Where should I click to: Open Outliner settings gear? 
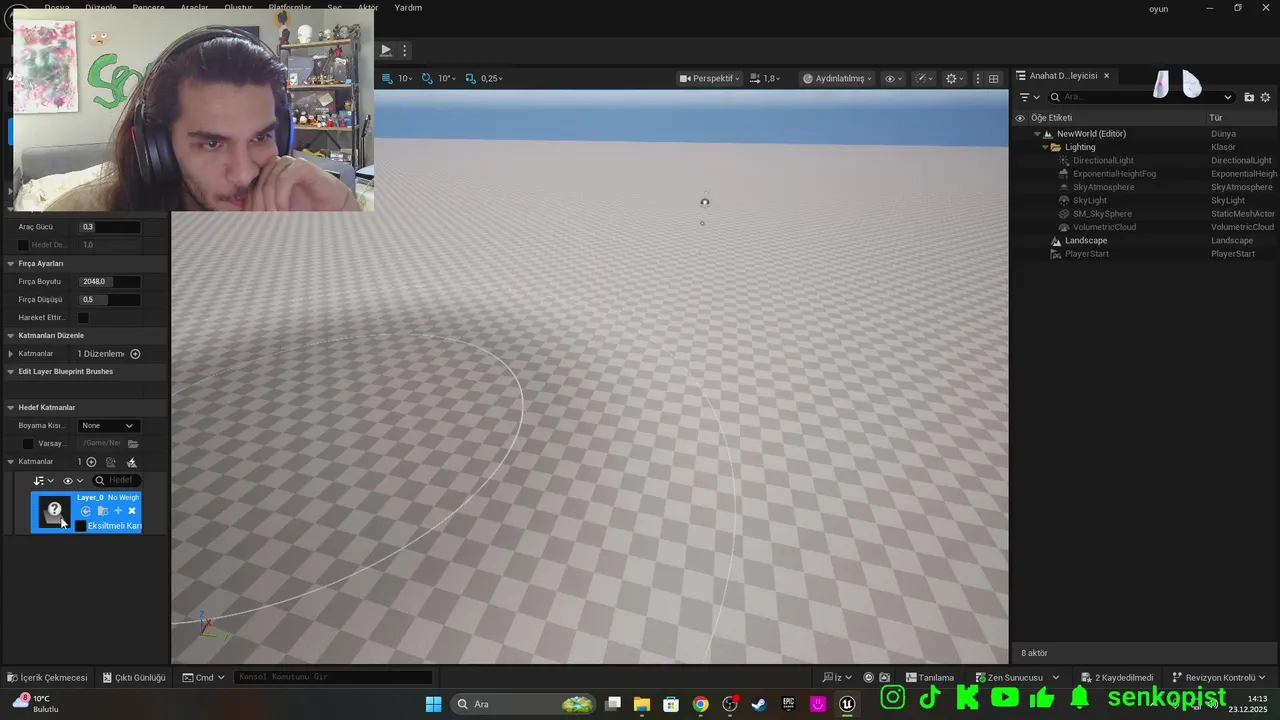1265,97
